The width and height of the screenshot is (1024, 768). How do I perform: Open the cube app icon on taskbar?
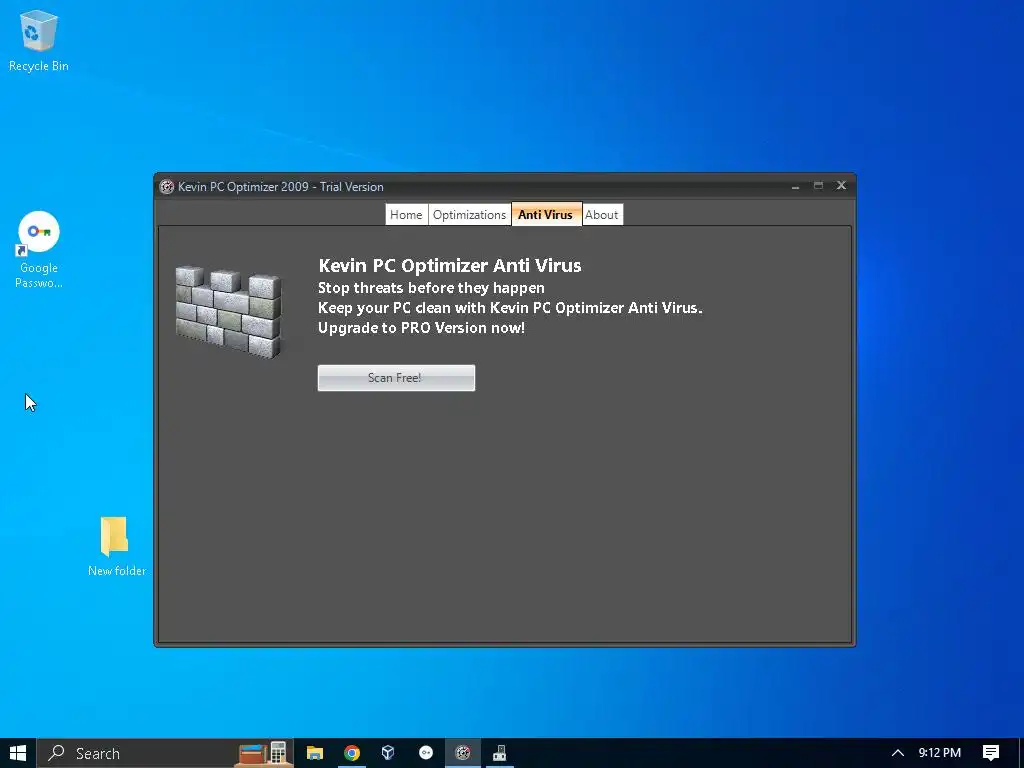click(x=389, y=753)
